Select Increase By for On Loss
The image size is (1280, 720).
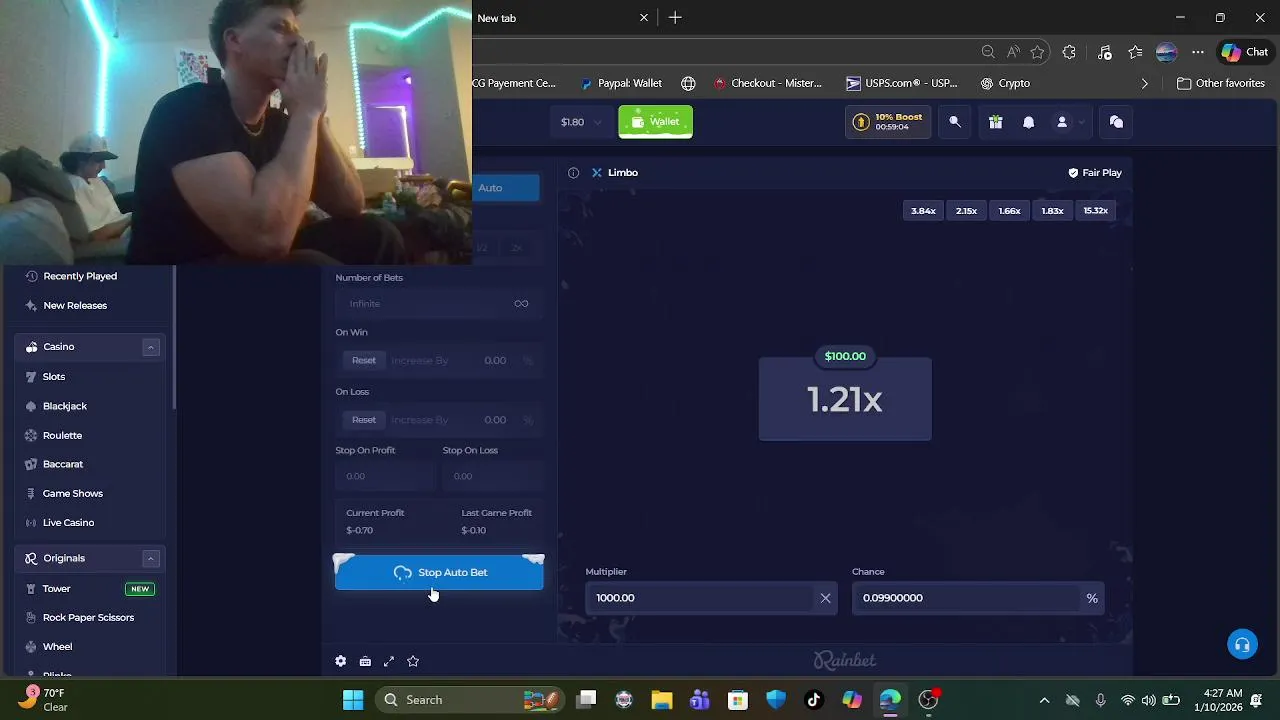coord(419,420)
